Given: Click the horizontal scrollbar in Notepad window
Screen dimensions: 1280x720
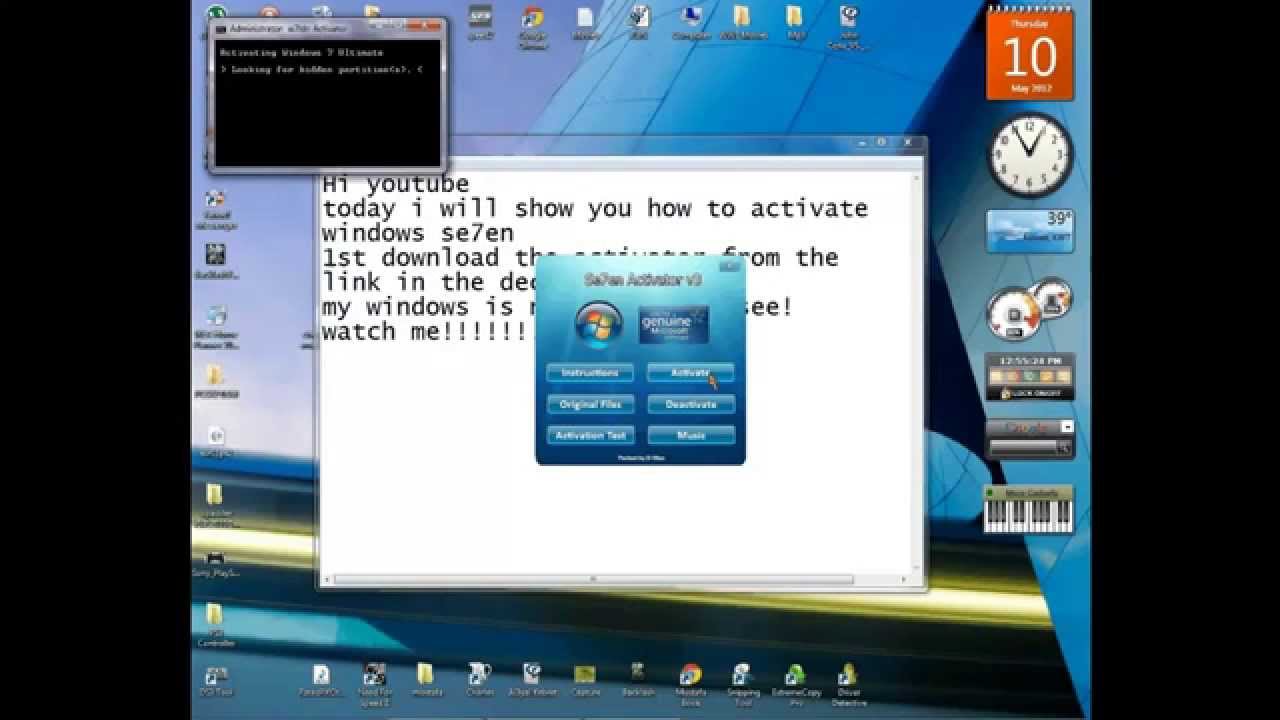Looking at the screenshot, I should (593, 579).
